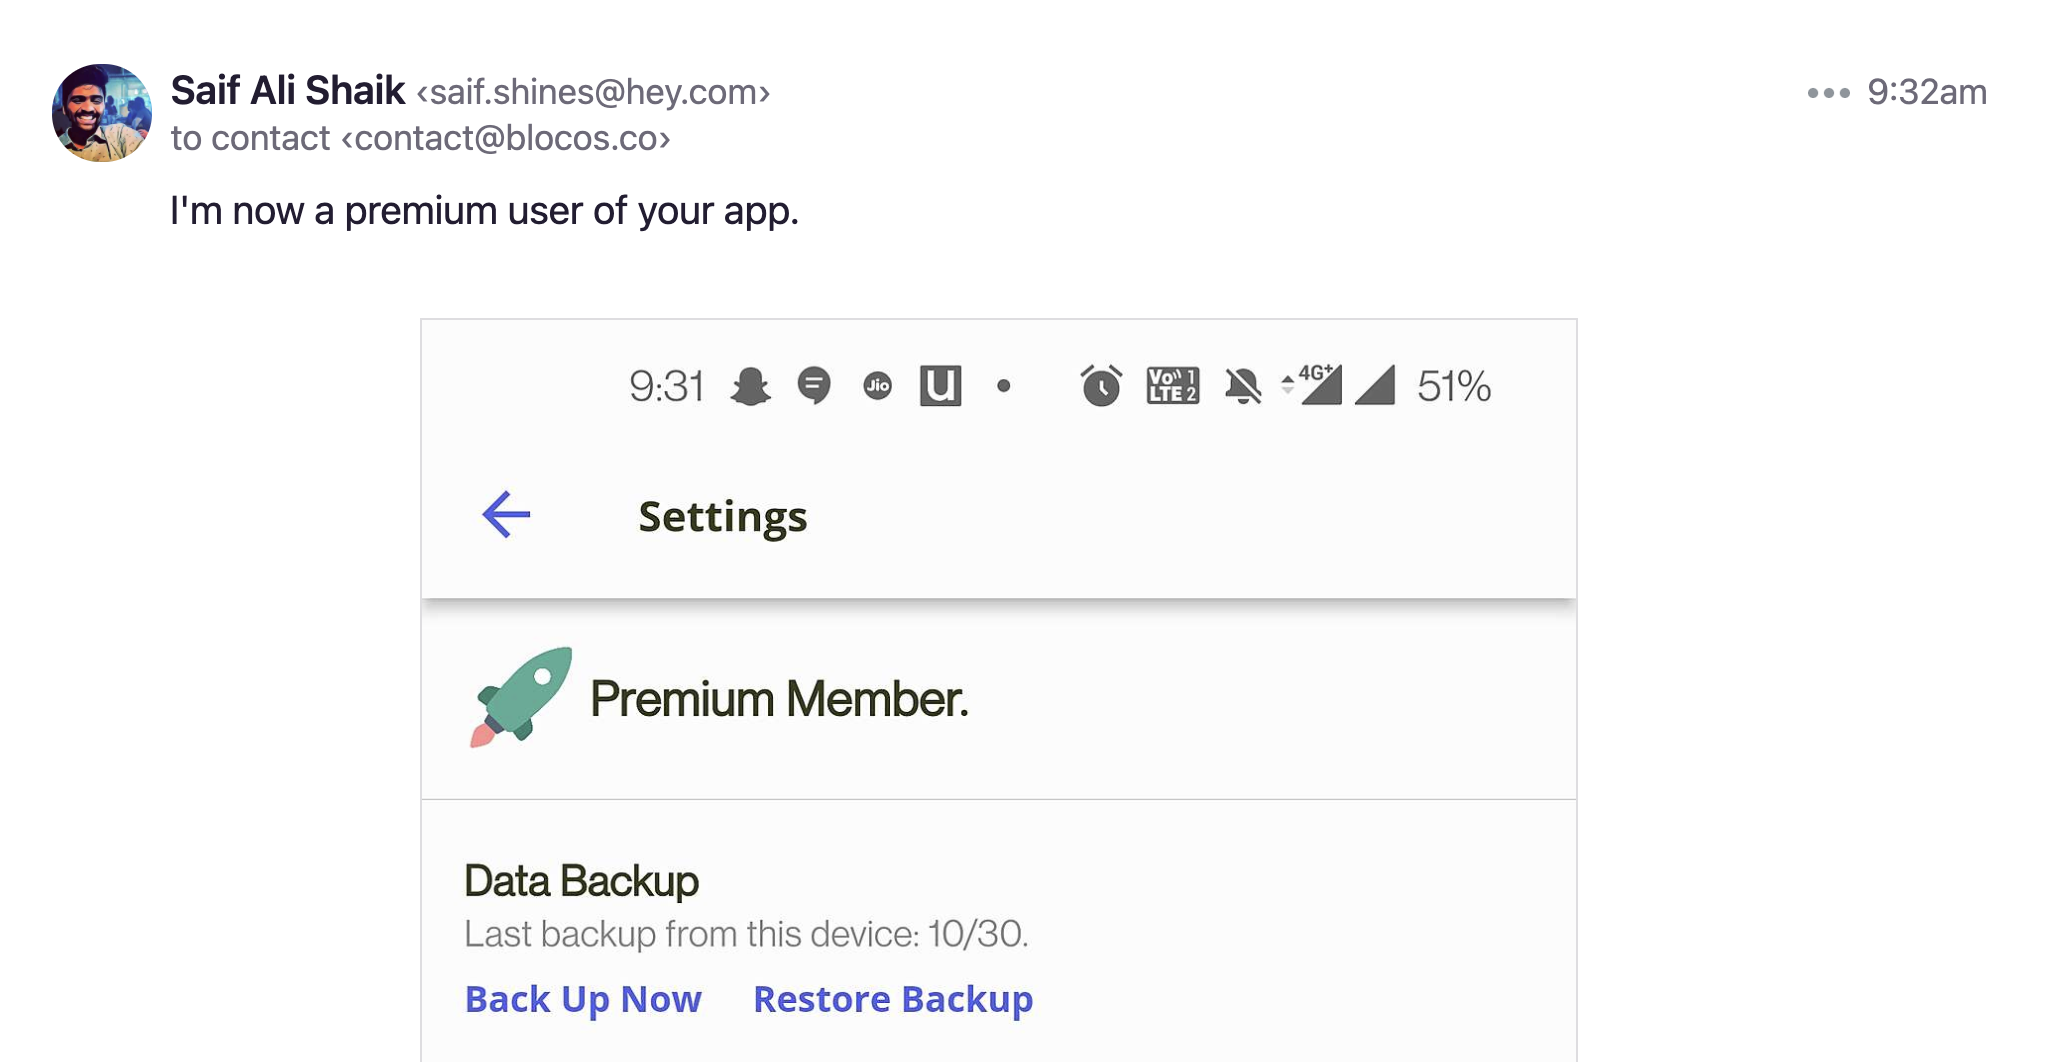Click the muted bell status icon

coord(1243,386)
